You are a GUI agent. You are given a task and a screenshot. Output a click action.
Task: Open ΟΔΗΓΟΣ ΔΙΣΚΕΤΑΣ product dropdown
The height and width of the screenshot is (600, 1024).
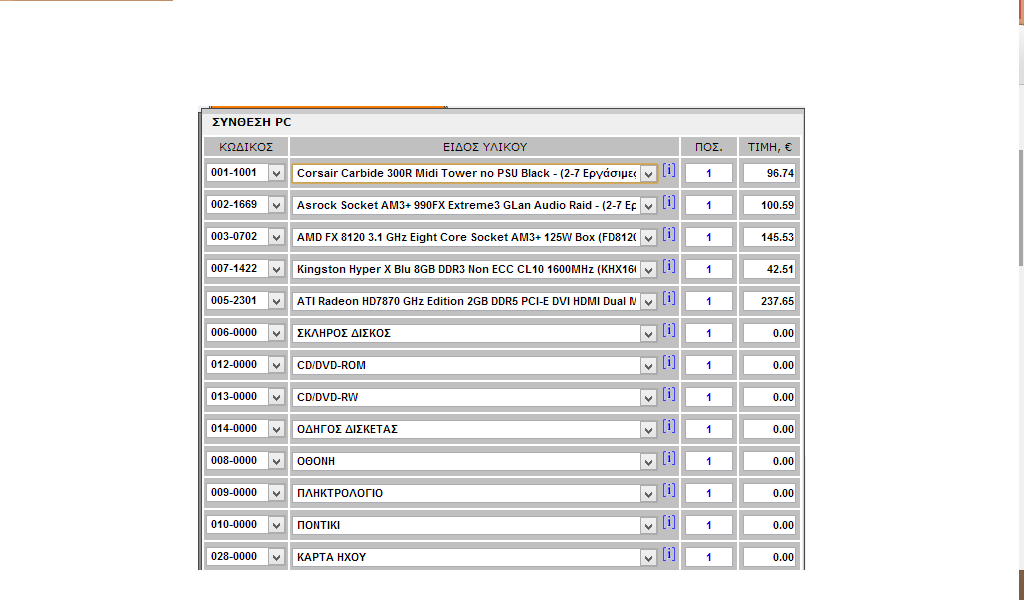click(x=648, y=430)
